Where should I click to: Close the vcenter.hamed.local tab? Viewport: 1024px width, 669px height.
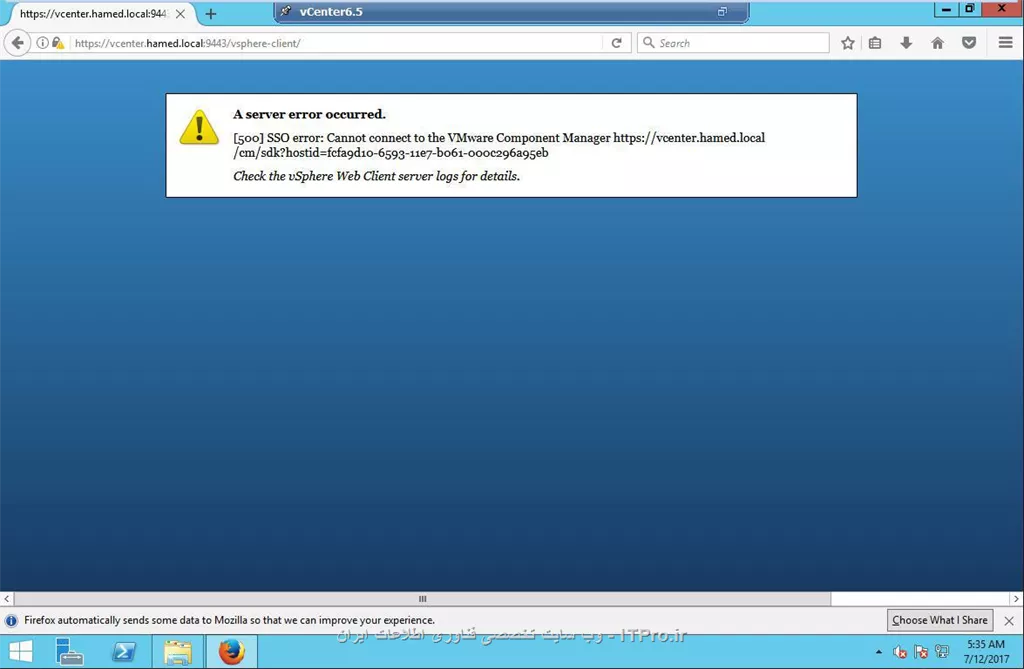(180, 14)
